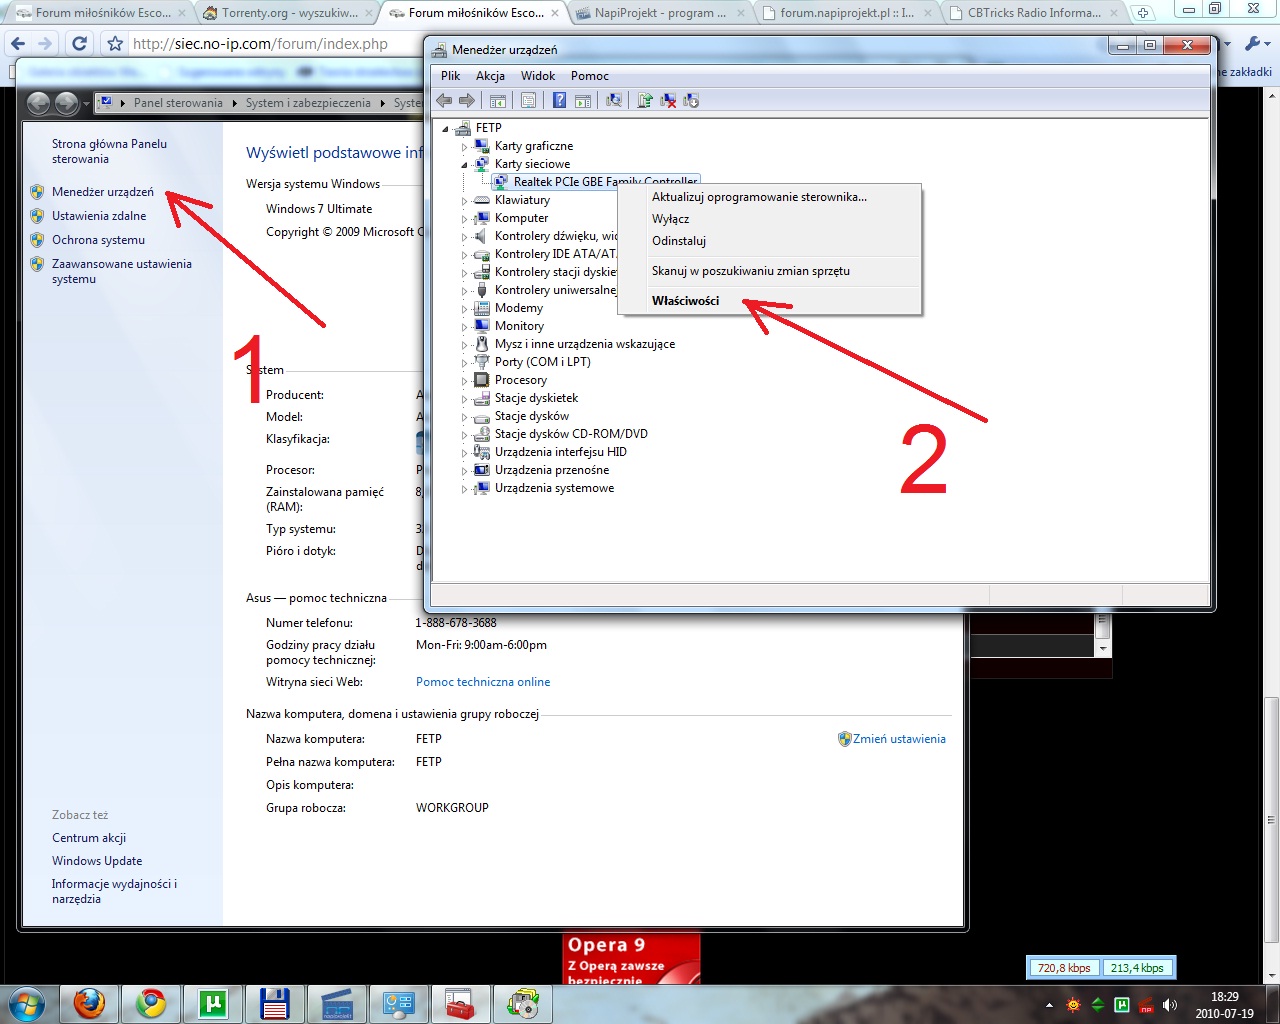Click the Properties sheet icon in toolbar
Screen dimensions: 1280x1024
tap(528, 100)
